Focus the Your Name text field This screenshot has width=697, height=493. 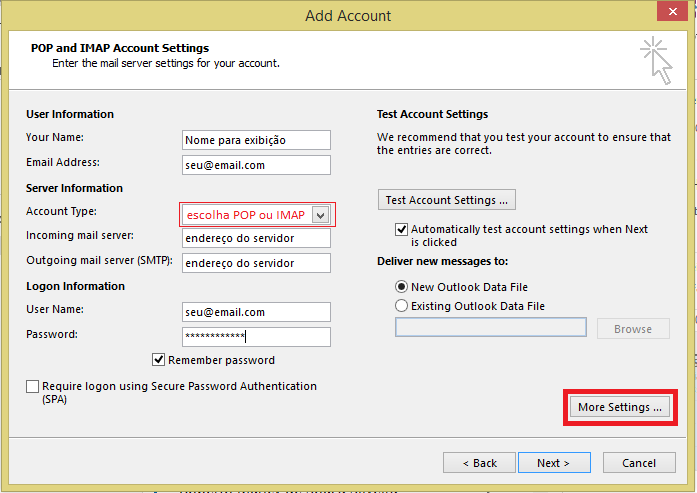click(256, 140)
